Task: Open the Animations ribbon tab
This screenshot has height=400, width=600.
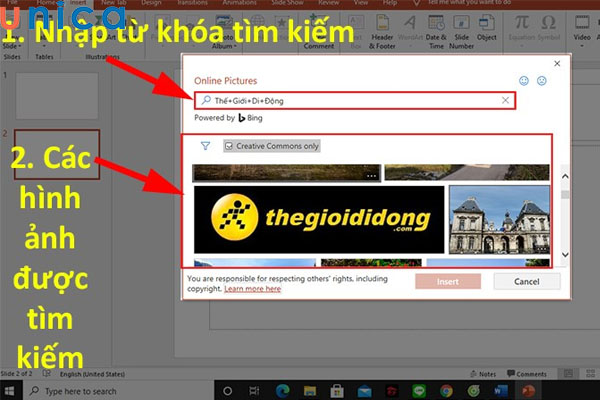Action: pos(240,3)
